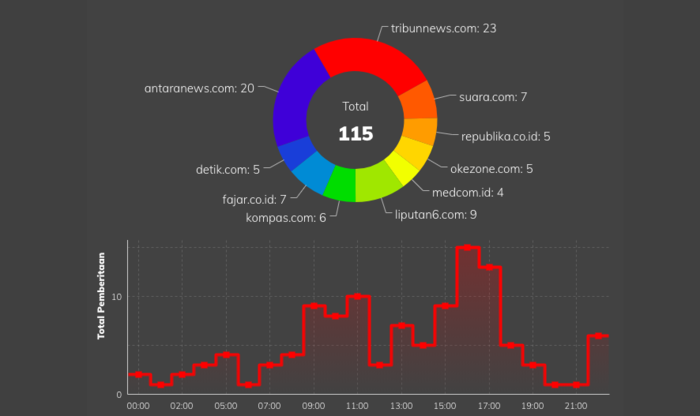Click the 'kompas.com: 6' label

click(286, 218)
